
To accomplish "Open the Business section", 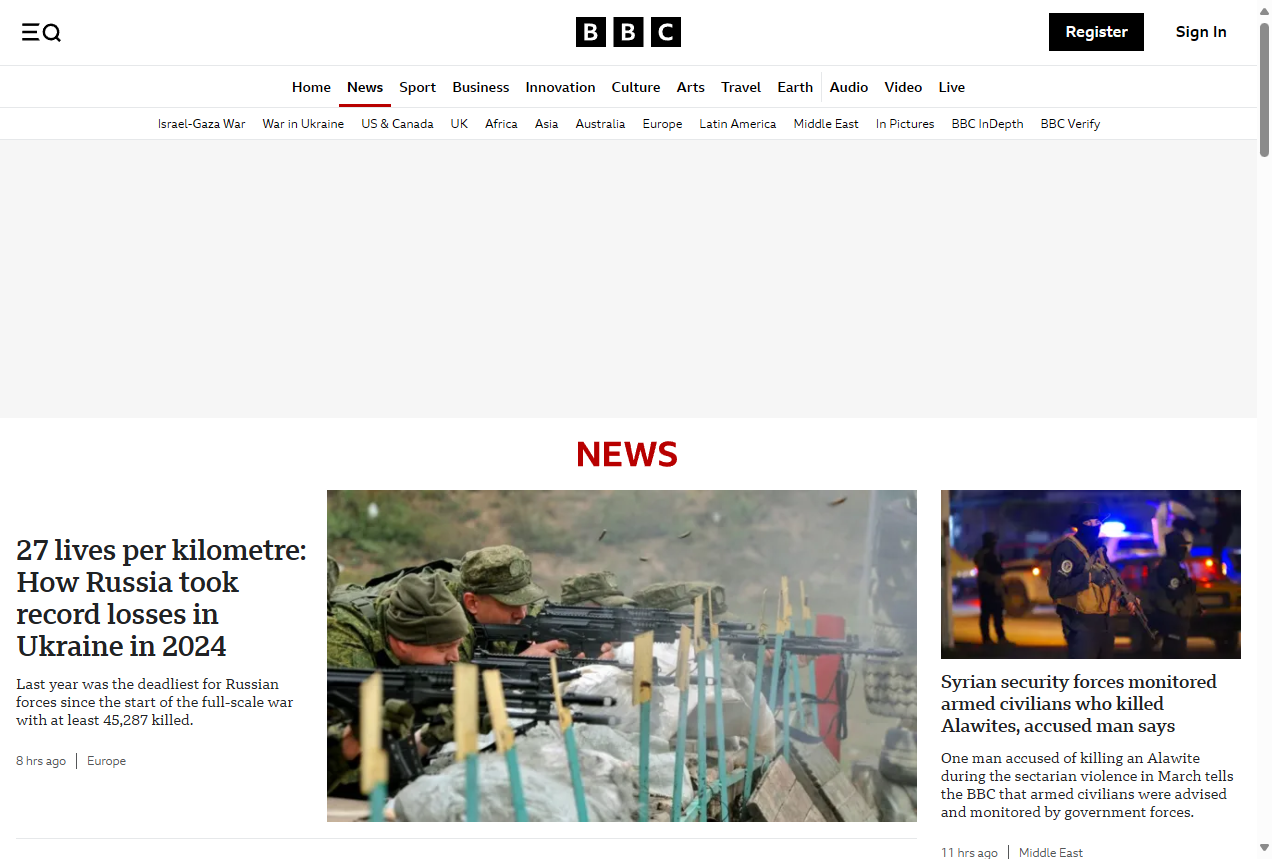I will [x=480, y=87].
